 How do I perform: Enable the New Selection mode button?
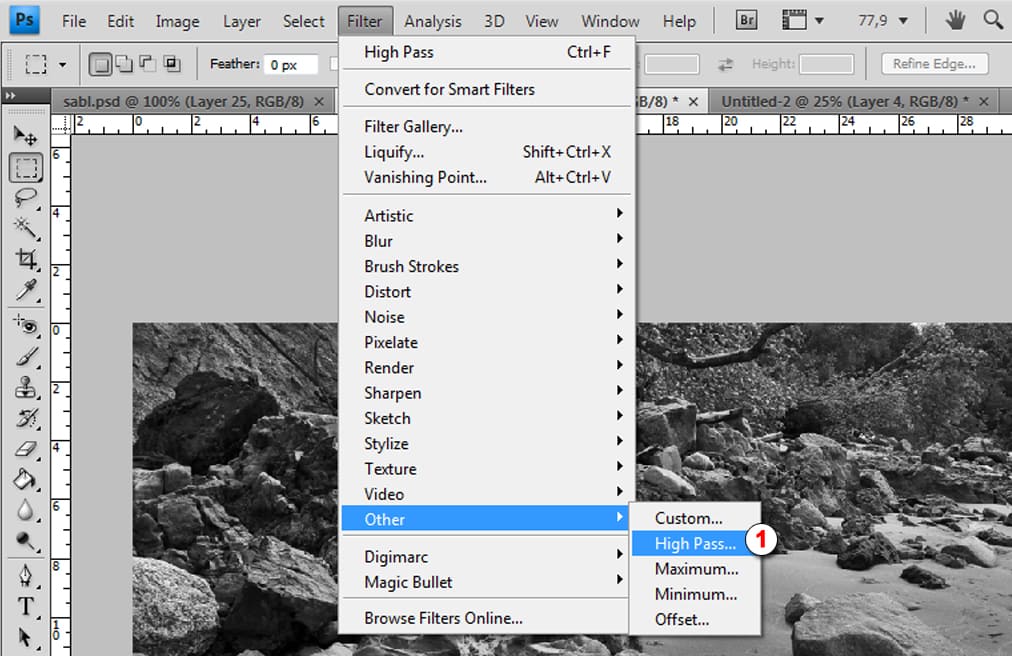coord(100,65)
